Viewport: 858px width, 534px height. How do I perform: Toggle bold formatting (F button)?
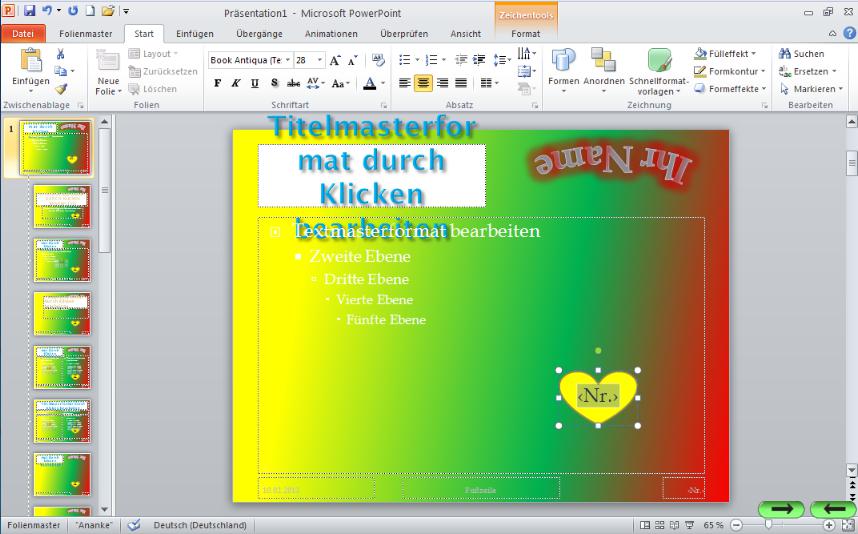tap(218, 83)
